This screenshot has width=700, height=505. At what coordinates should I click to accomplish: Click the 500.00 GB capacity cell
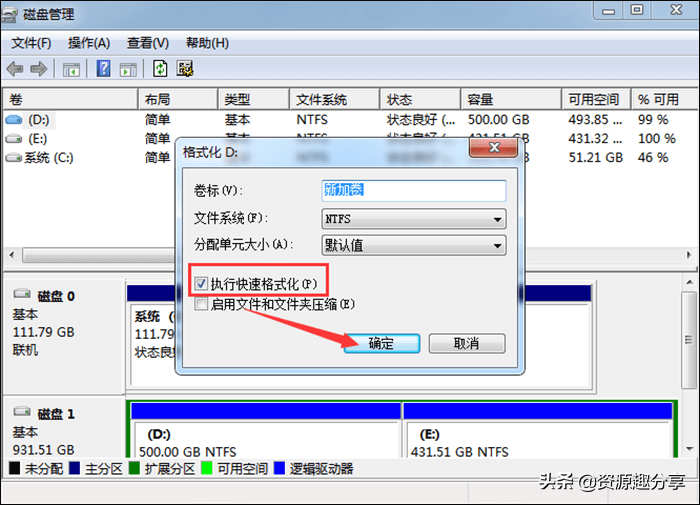[498, 120]
